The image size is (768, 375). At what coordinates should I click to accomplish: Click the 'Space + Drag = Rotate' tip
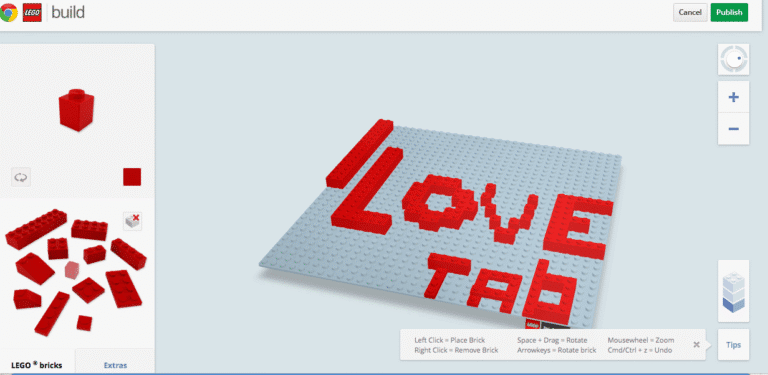(552, 340)
